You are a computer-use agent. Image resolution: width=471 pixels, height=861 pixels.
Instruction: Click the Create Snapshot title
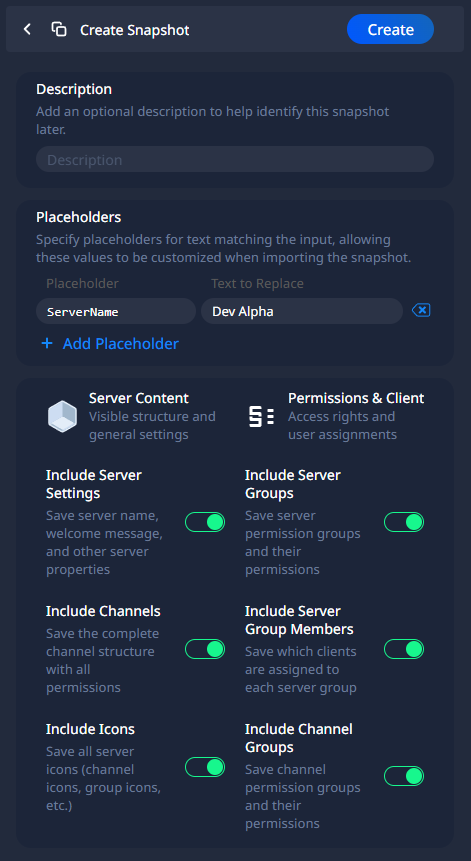[x=134, y=30]
